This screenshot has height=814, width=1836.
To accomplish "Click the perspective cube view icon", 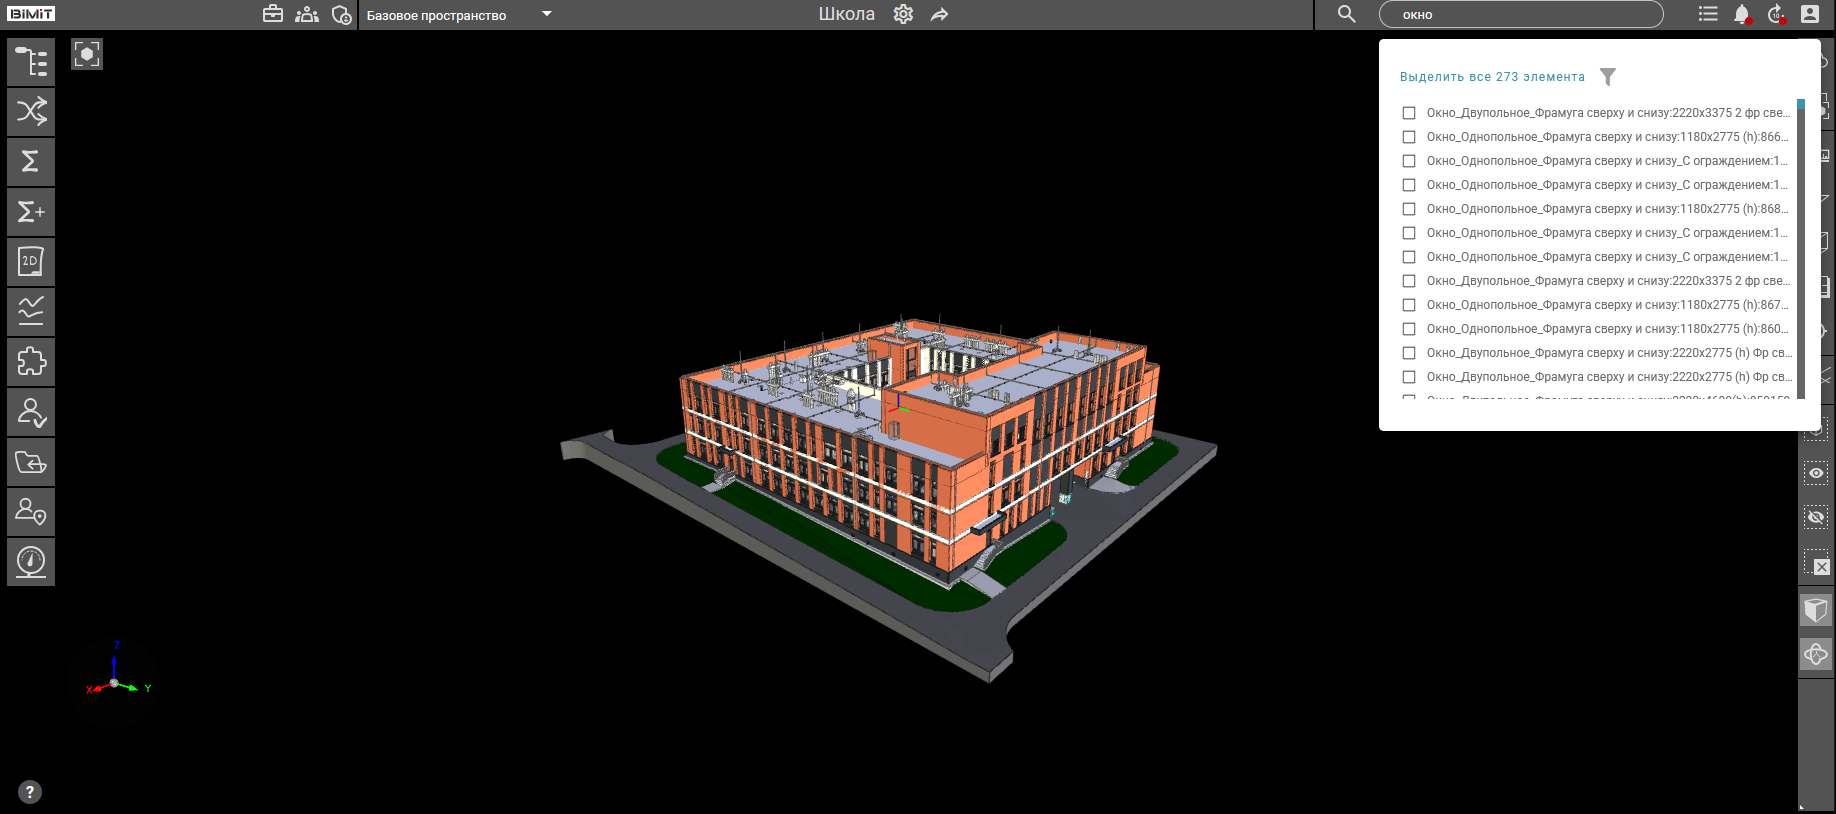I will point(1816,609).
